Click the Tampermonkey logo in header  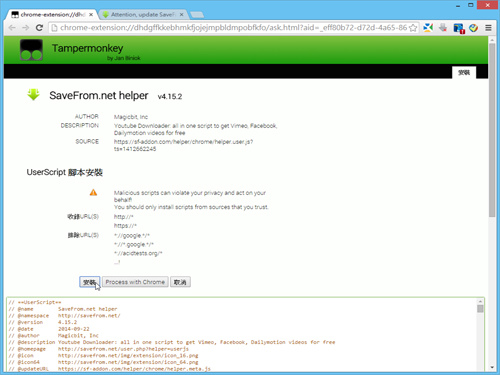31,50
